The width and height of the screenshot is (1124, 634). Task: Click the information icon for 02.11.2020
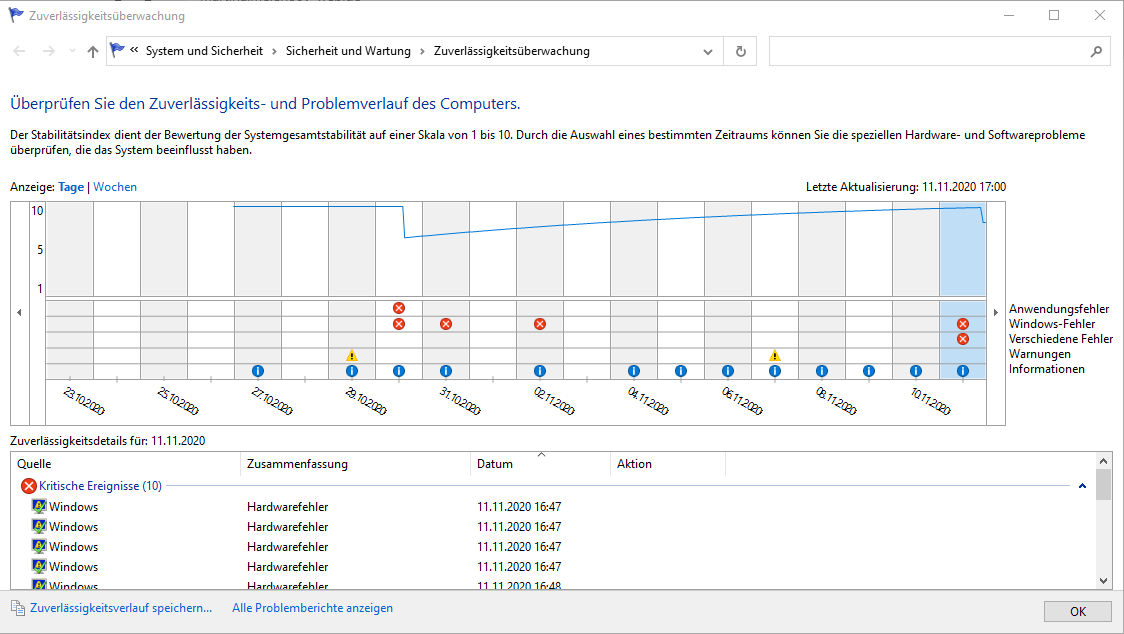(x=540, y=371)
